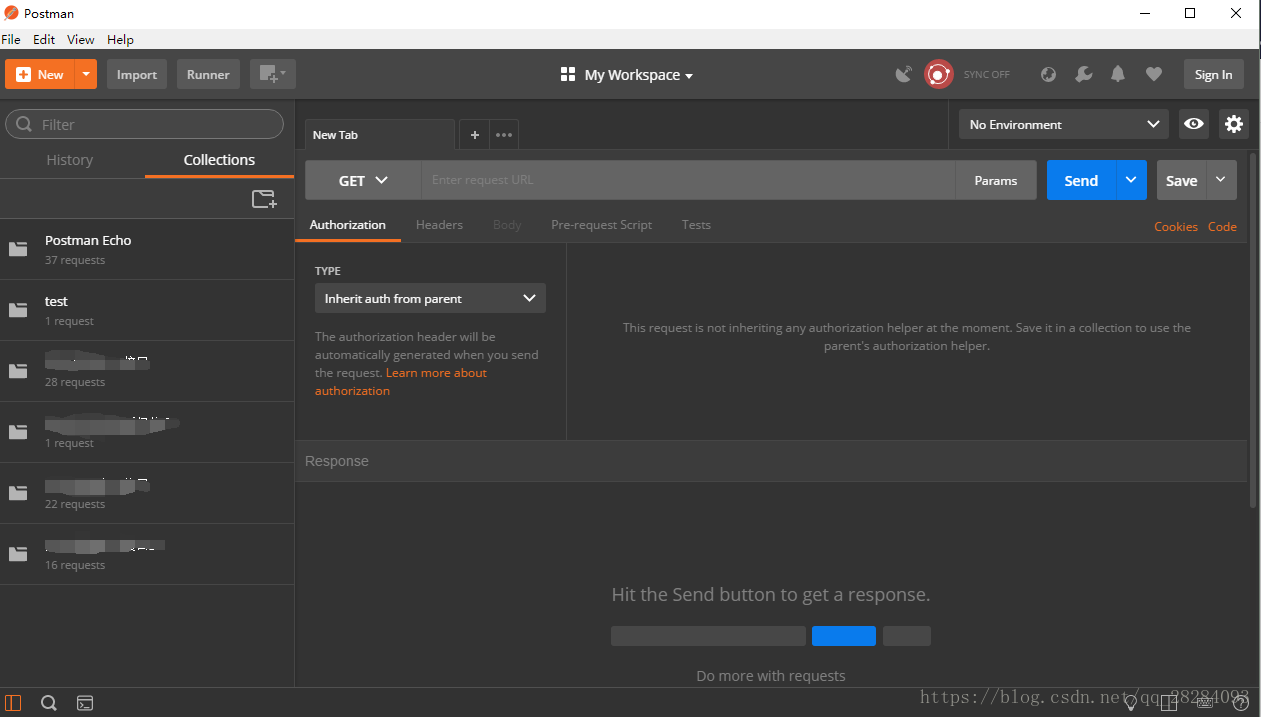Open the tab options ellipsis menu
The width and height of the screenshot is (1261, 717).
pos(504,135)
